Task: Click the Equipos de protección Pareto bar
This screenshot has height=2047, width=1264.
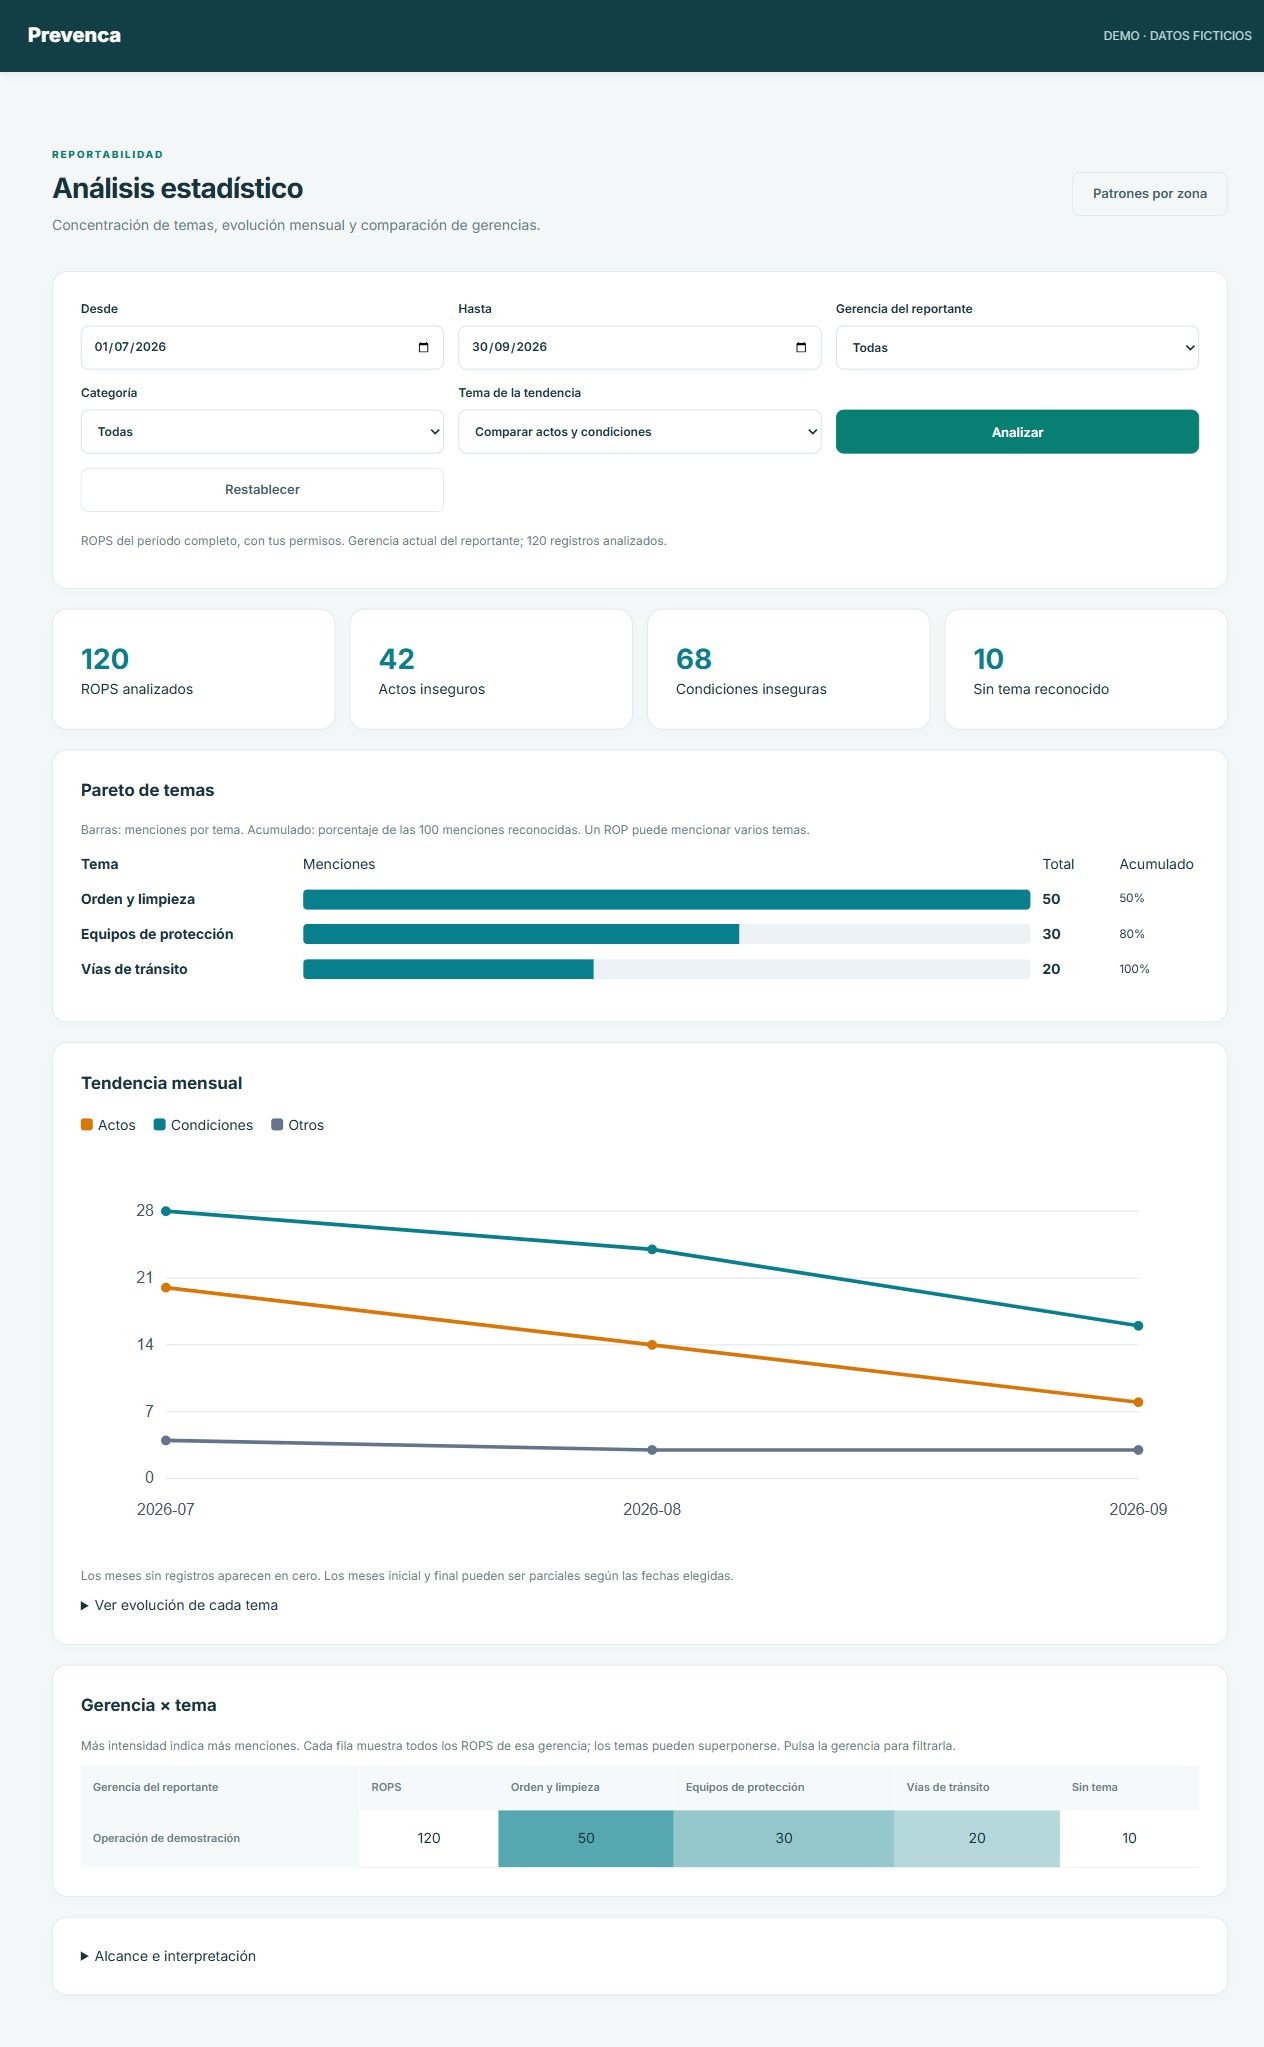Action: pos(521,934)
